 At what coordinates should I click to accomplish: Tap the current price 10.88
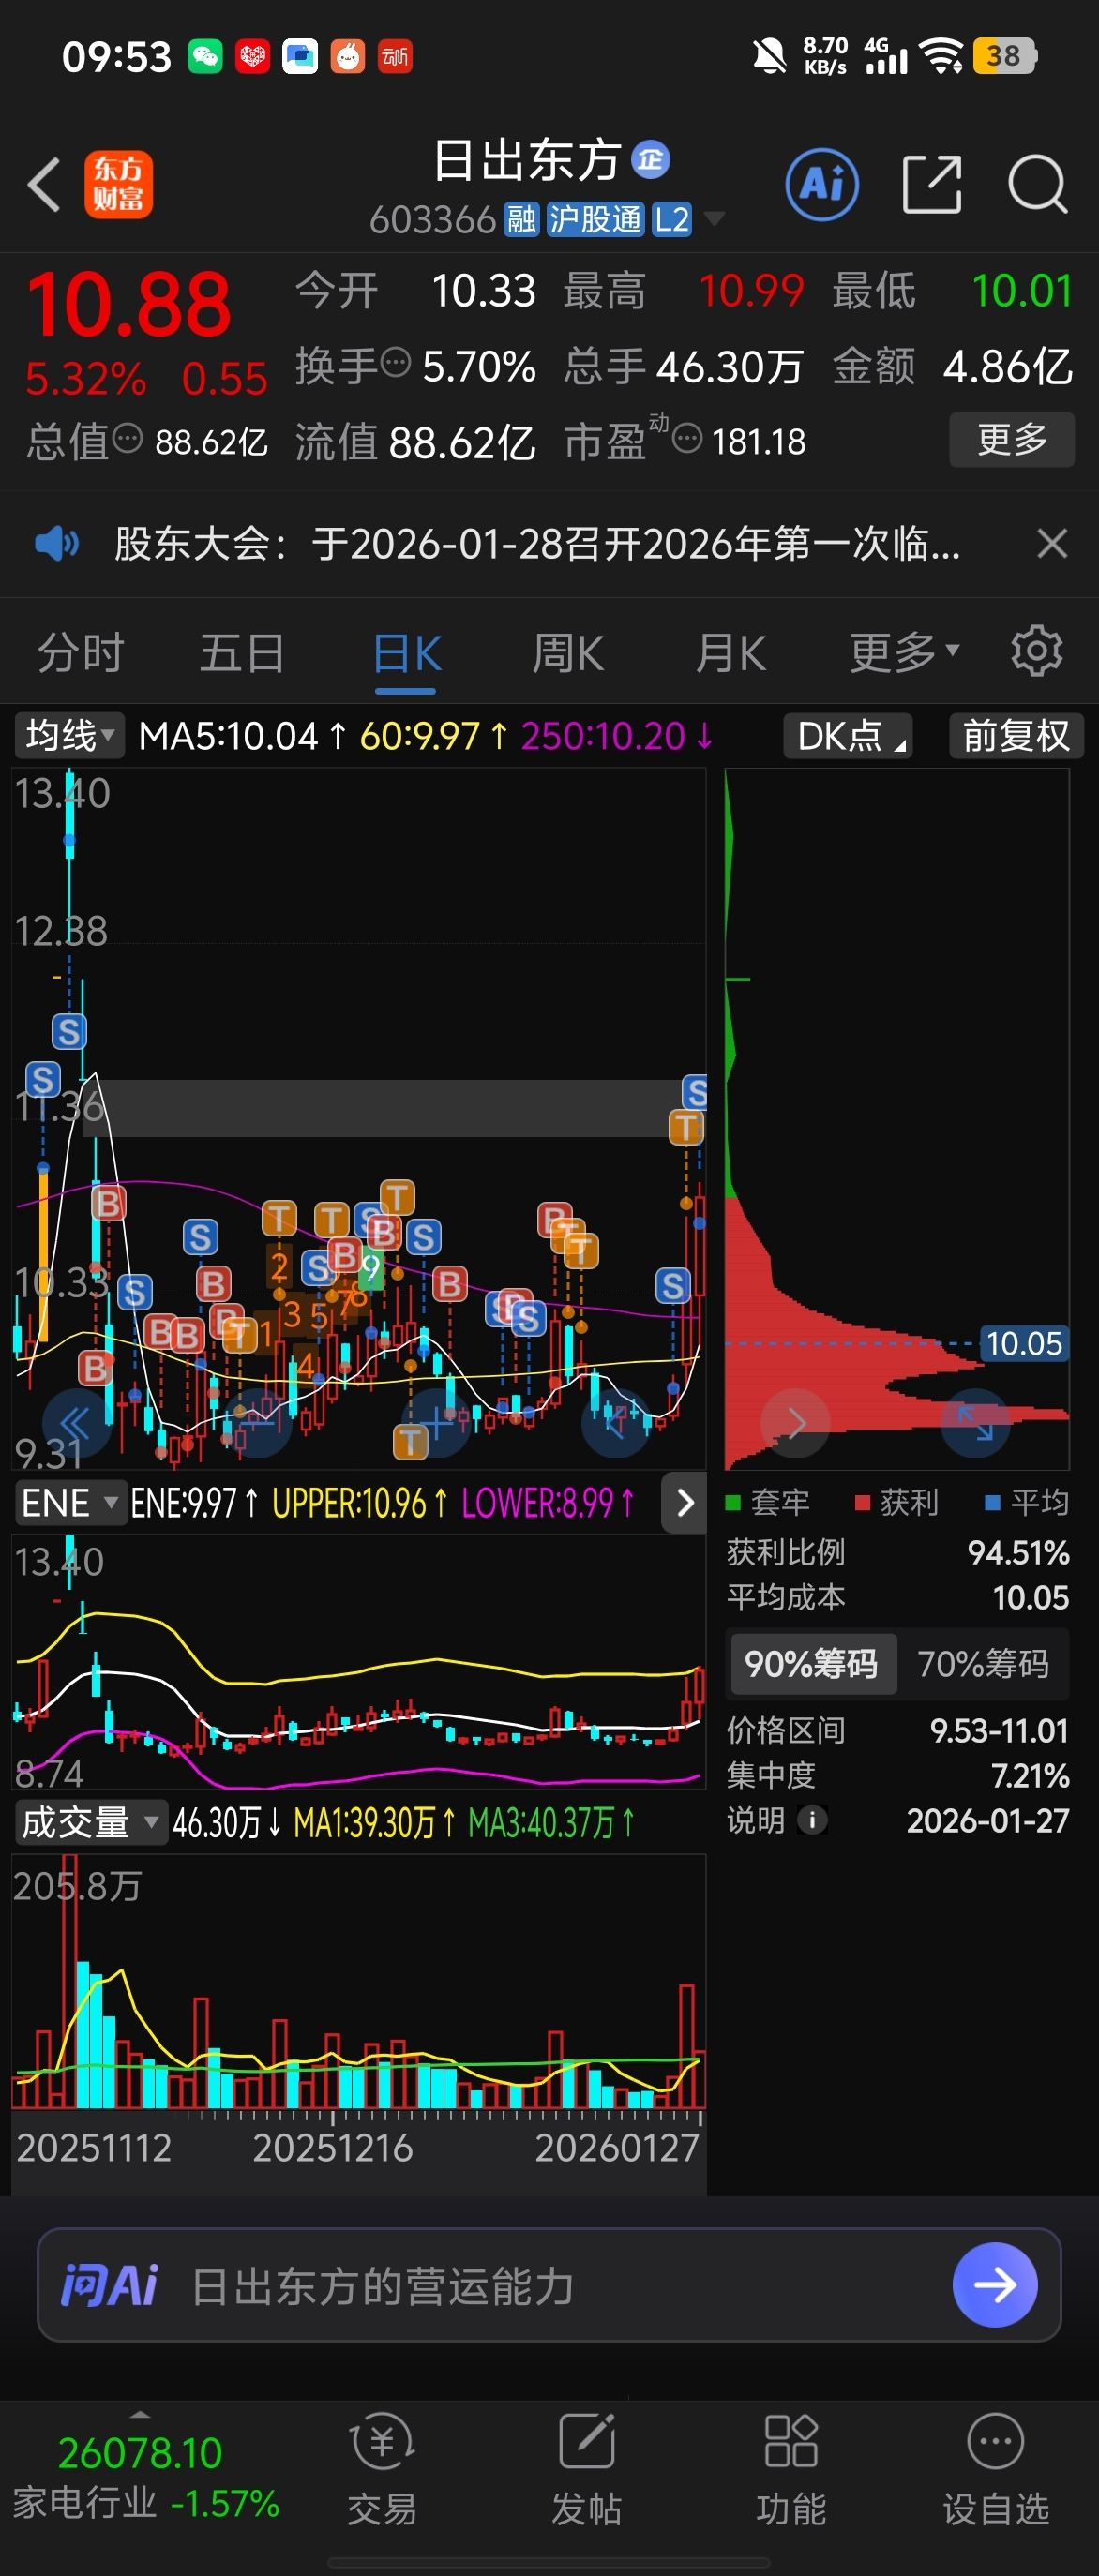[128, 304]
